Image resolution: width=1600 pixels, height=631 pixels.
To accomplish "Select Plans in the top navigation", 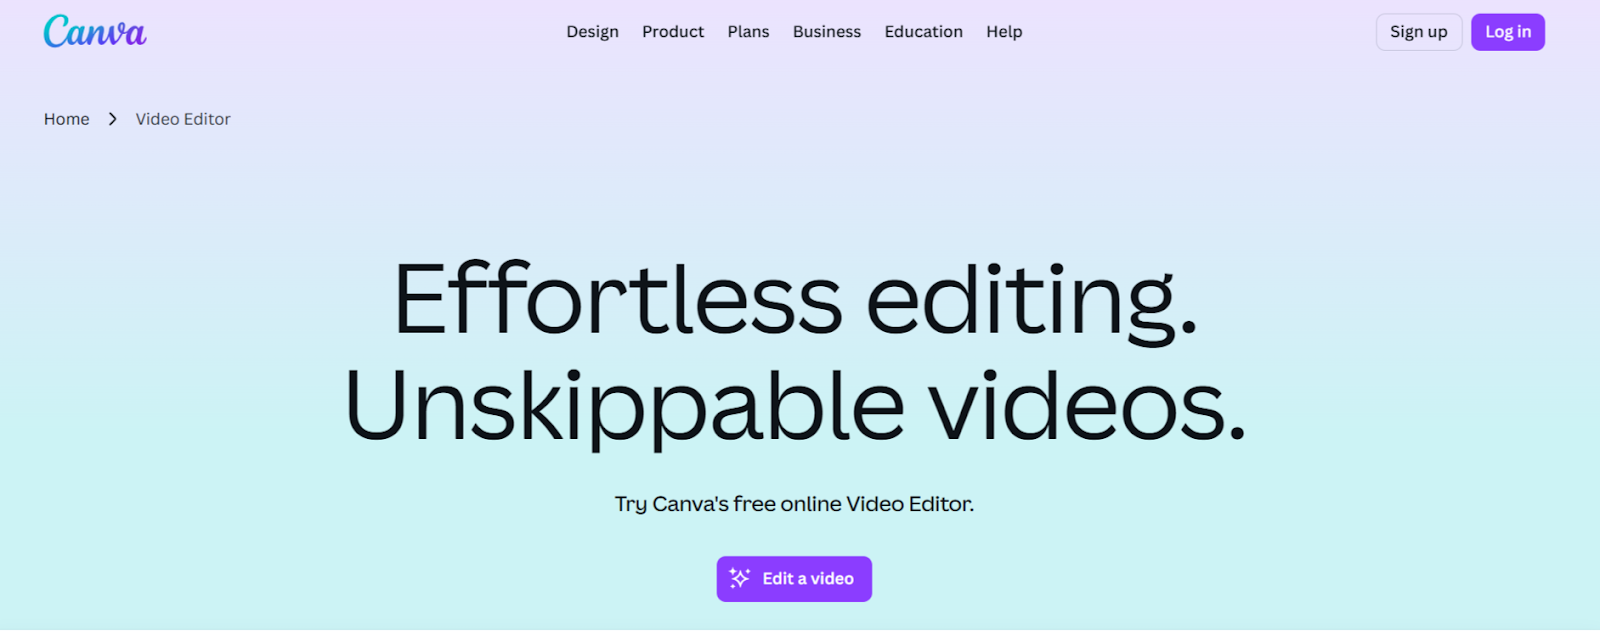I will point(748,32).
